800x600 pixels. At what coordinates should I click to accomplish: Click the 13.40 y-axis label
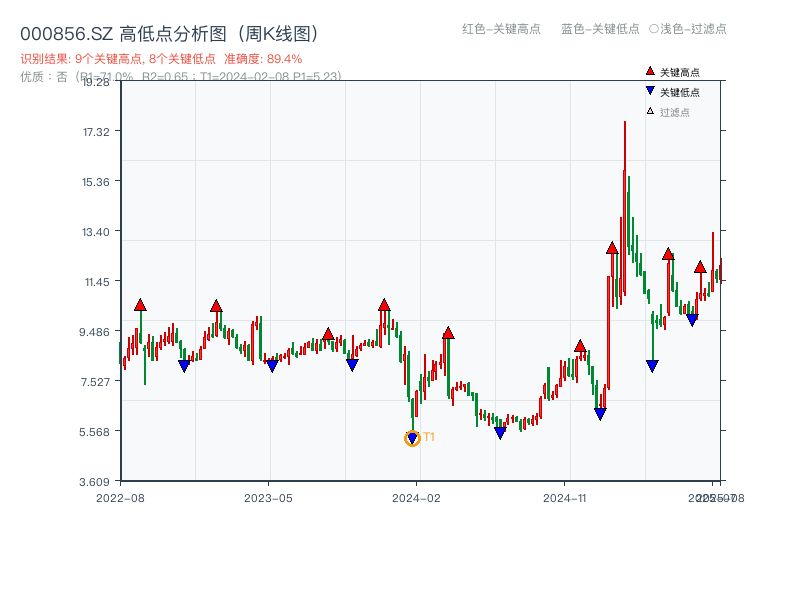click(96, 232)
